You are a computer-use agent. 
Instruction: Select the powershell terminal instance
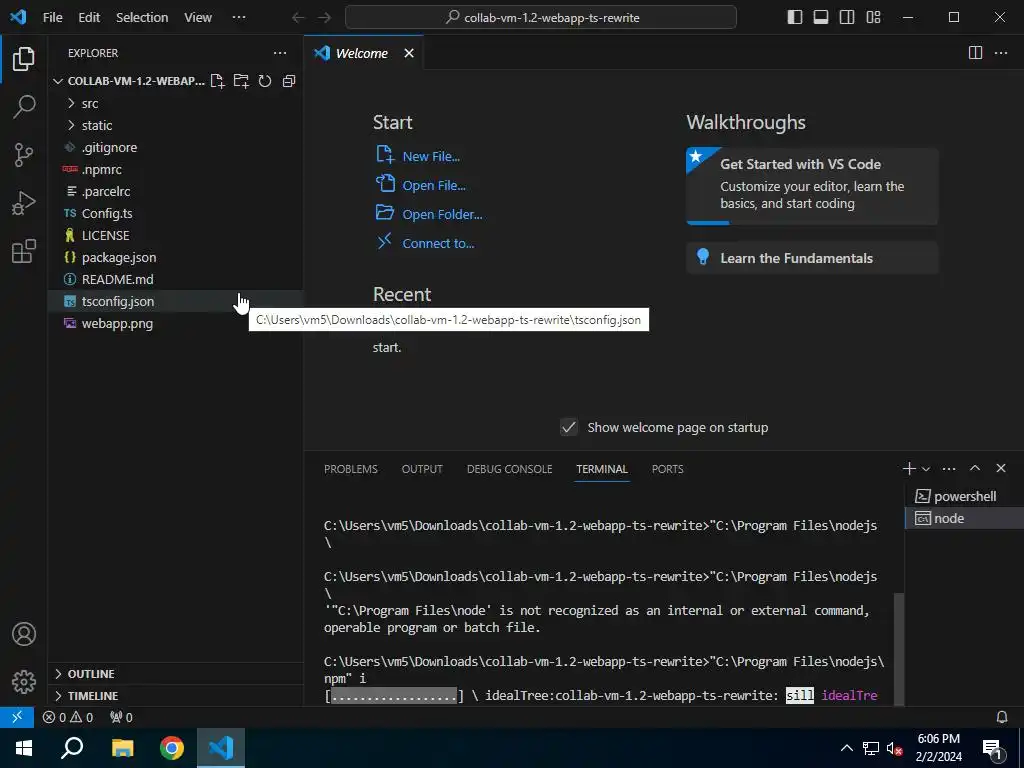pos(964,496)
